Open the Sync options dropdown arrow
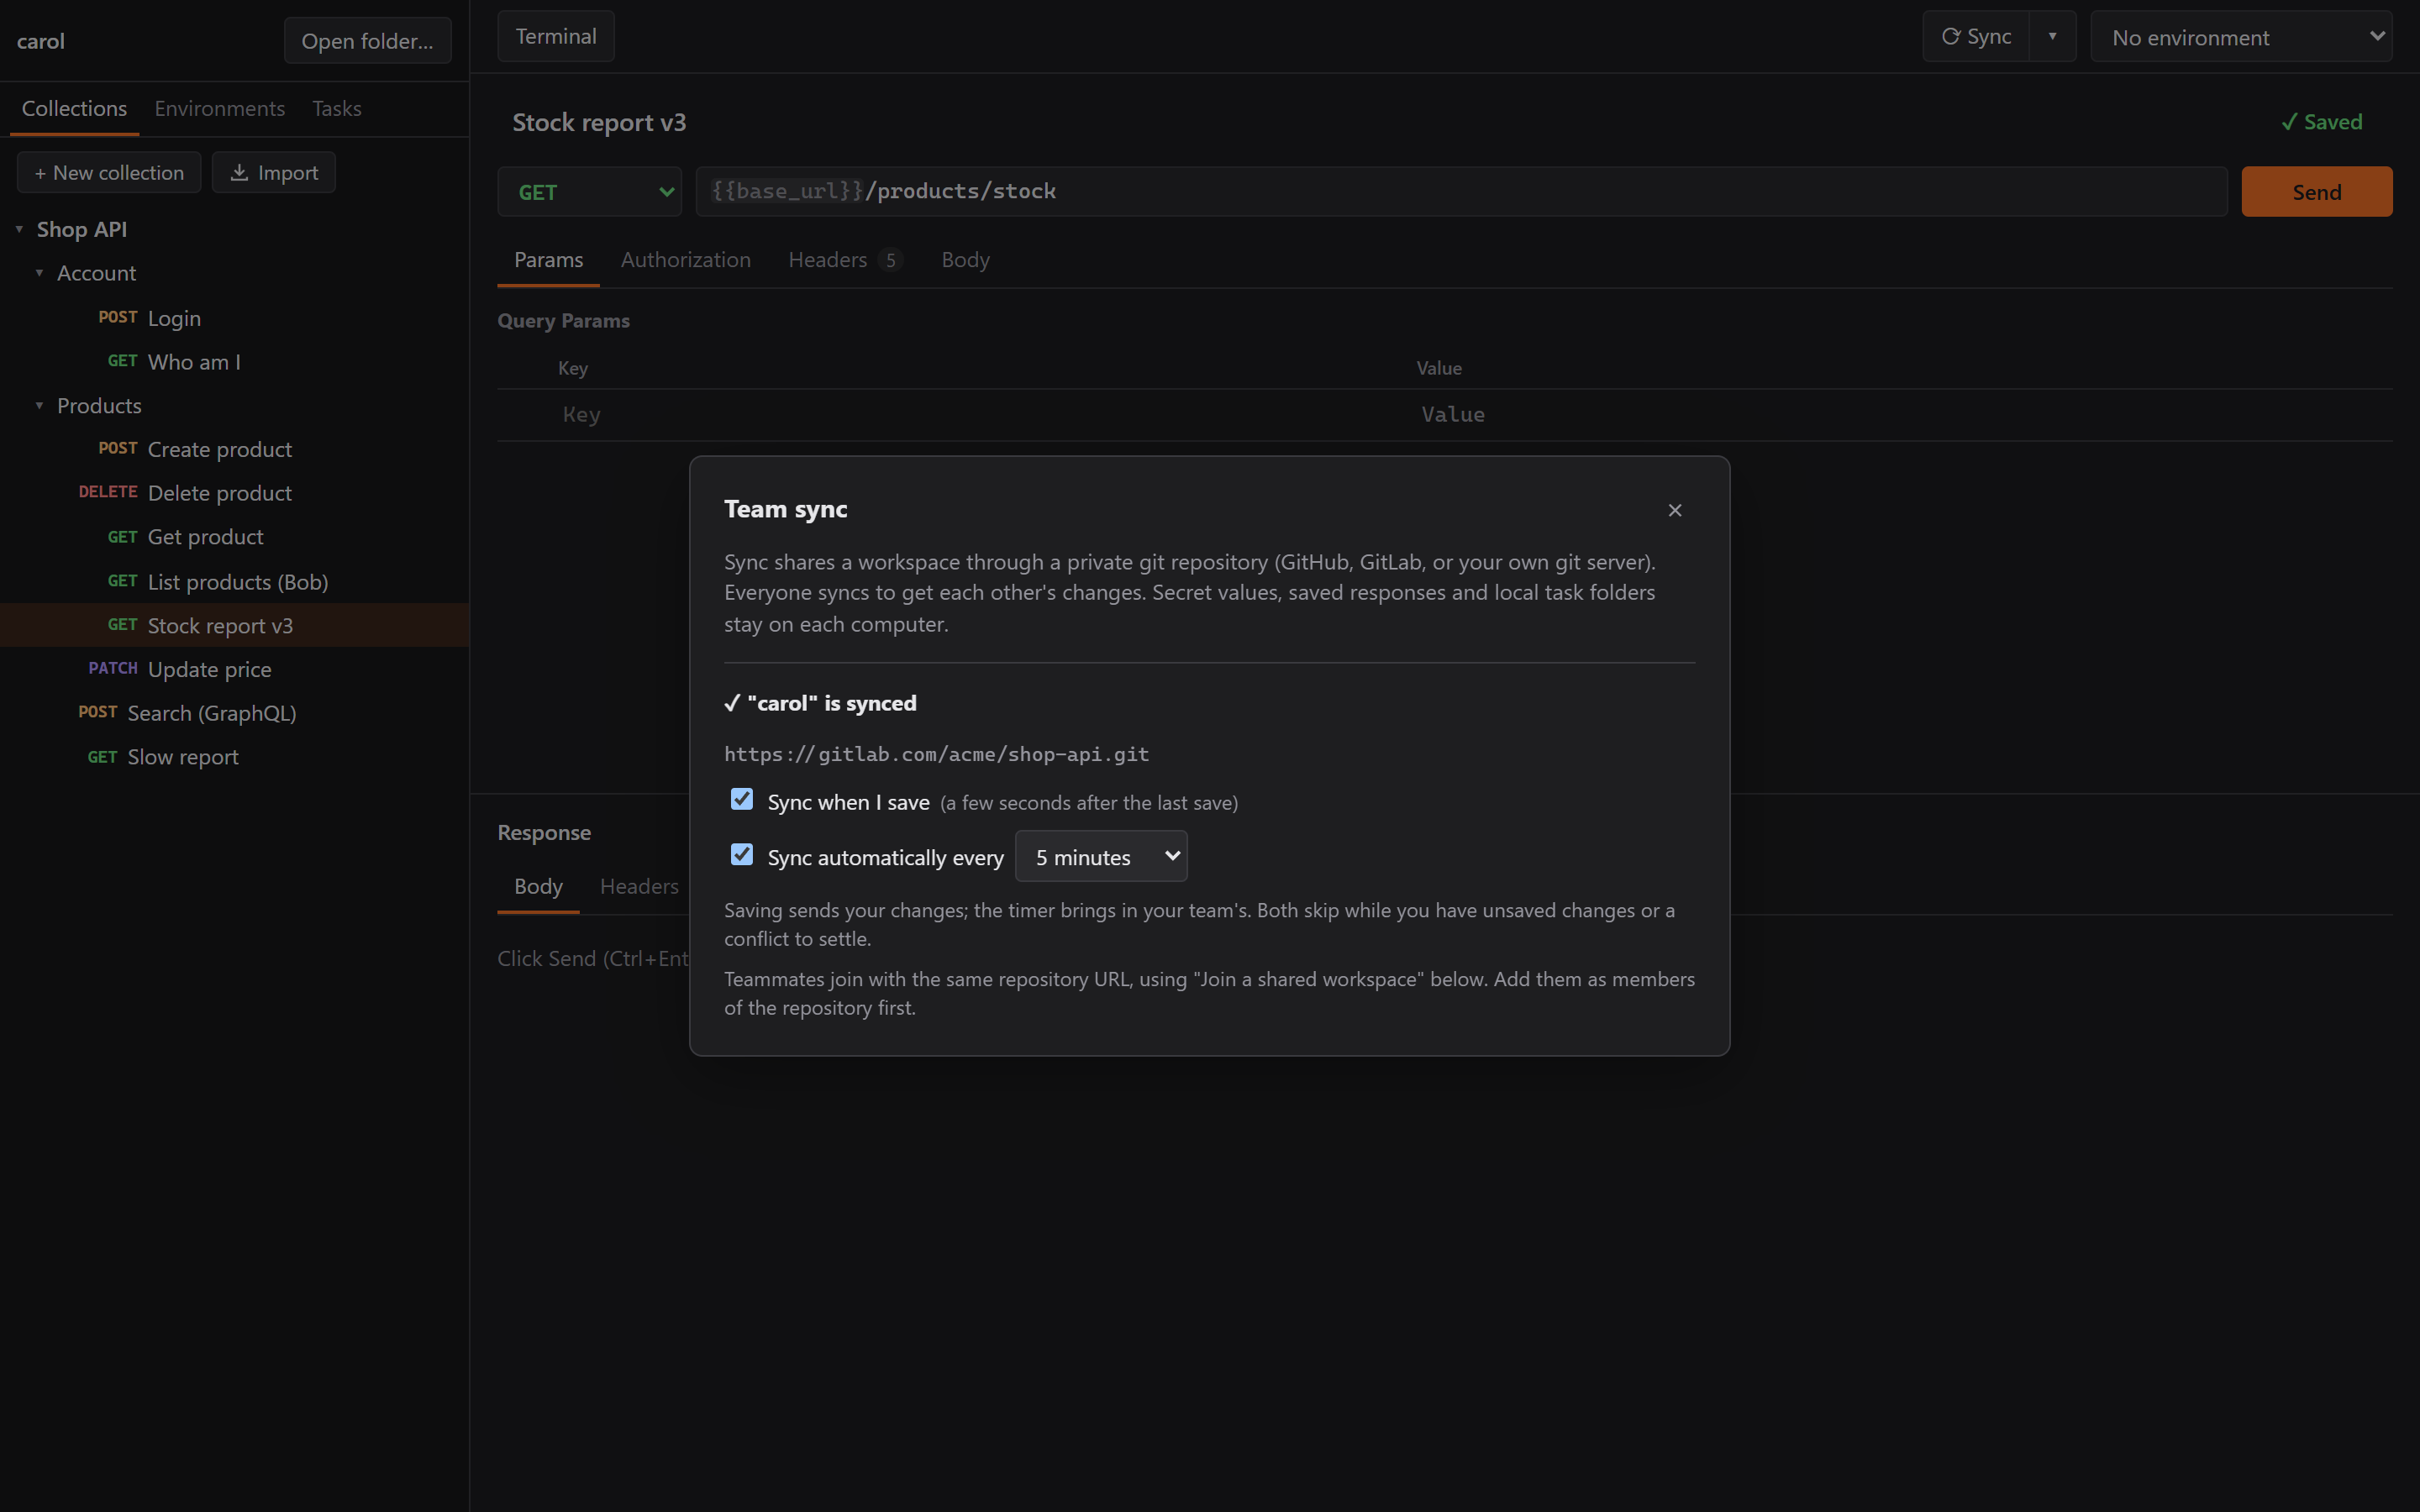2420x1512 pixels. (x=2052, y=37)
